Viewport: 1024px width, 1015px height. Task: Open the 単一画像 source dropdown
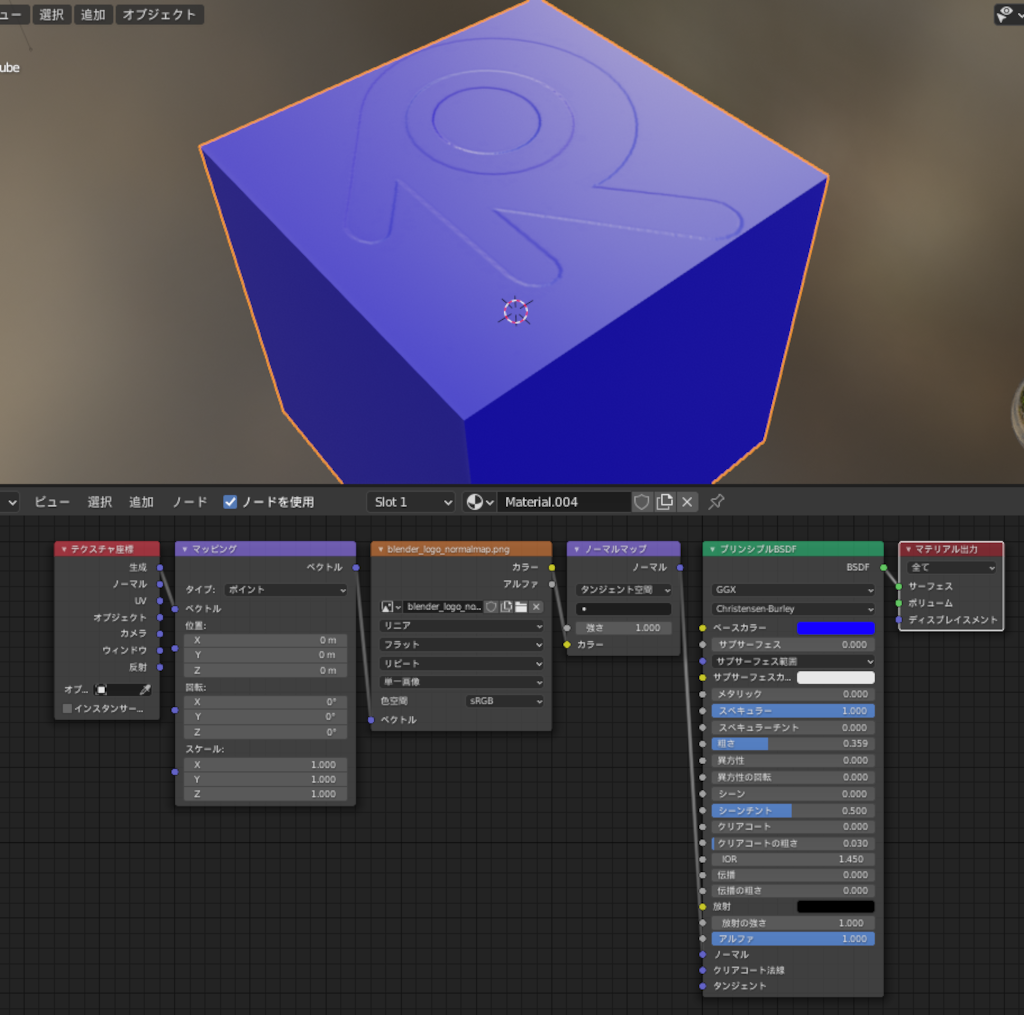[462, 682]
